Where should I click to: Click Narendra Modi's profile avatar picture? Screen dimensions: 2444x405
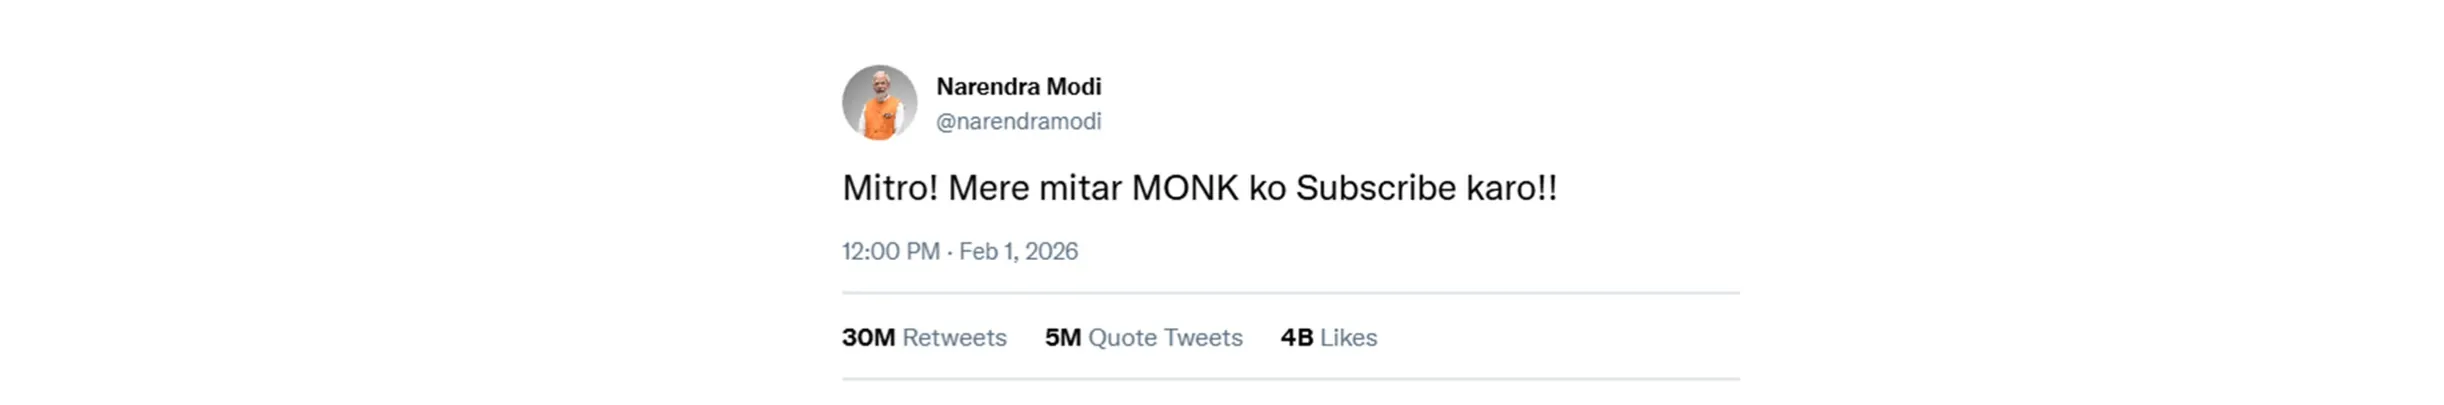(879, 103)
